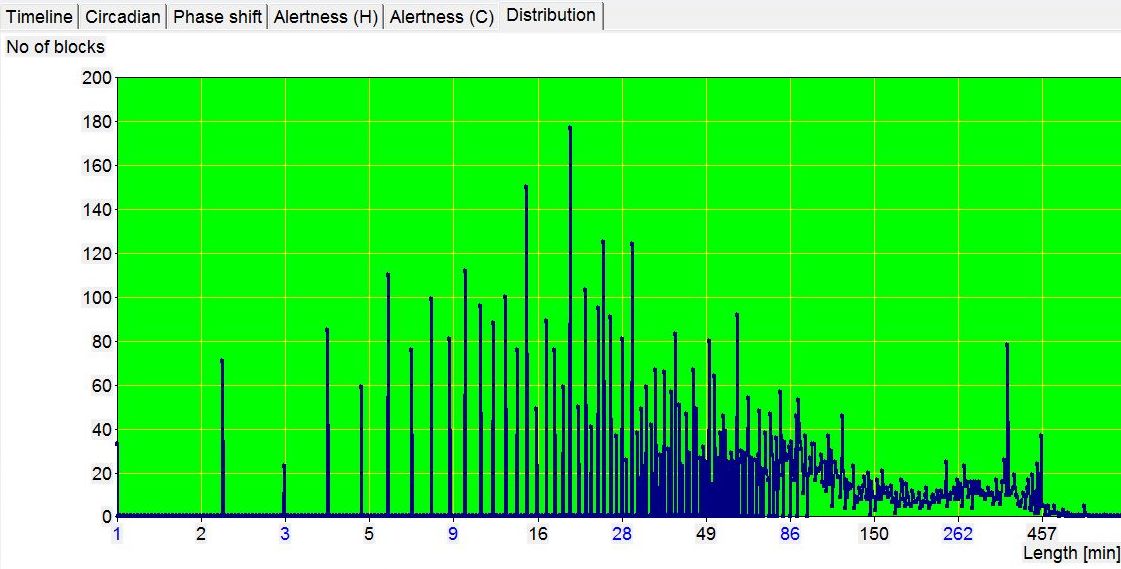Open the Phase shift tab
The width and height of the screenshot is (1121, 569).
pyautogui.click(x=218, y=17)
